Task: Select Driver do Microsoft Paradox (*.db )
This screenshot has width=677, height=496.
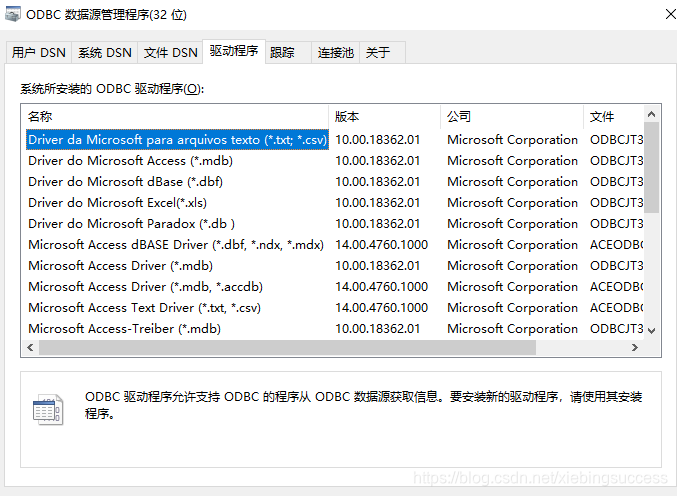Action: [x=131, y=224]
